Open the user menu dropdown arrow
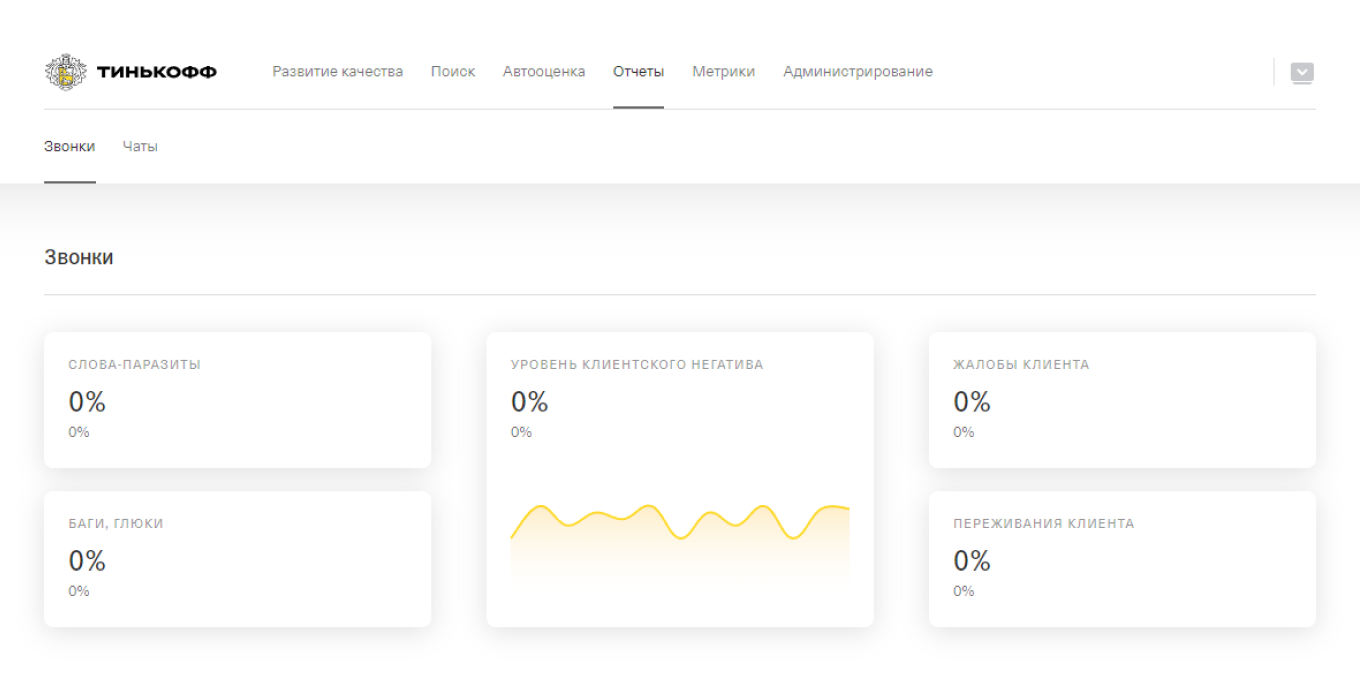Screen dimensions: 1360x693 coord(1301,72)
